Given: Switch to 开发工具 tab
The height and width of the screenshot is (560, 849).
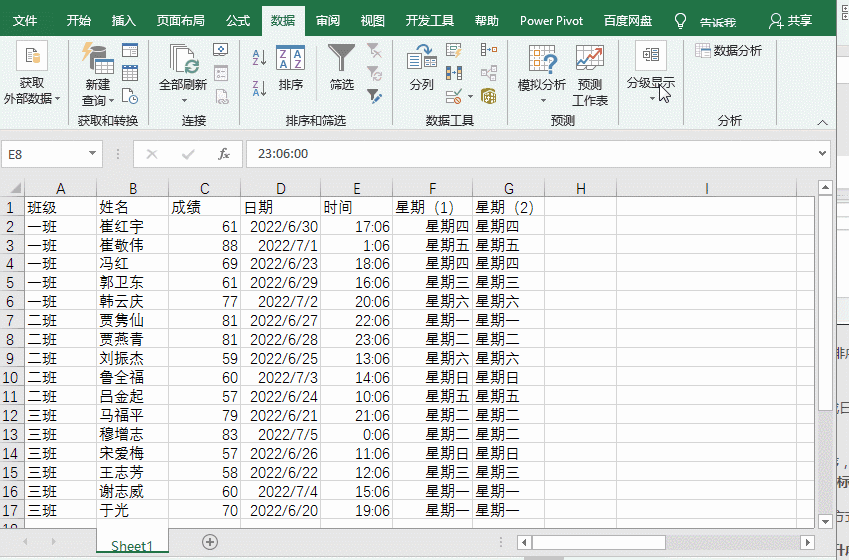Looking at the screenshot, I should click(x=429, y=21).
